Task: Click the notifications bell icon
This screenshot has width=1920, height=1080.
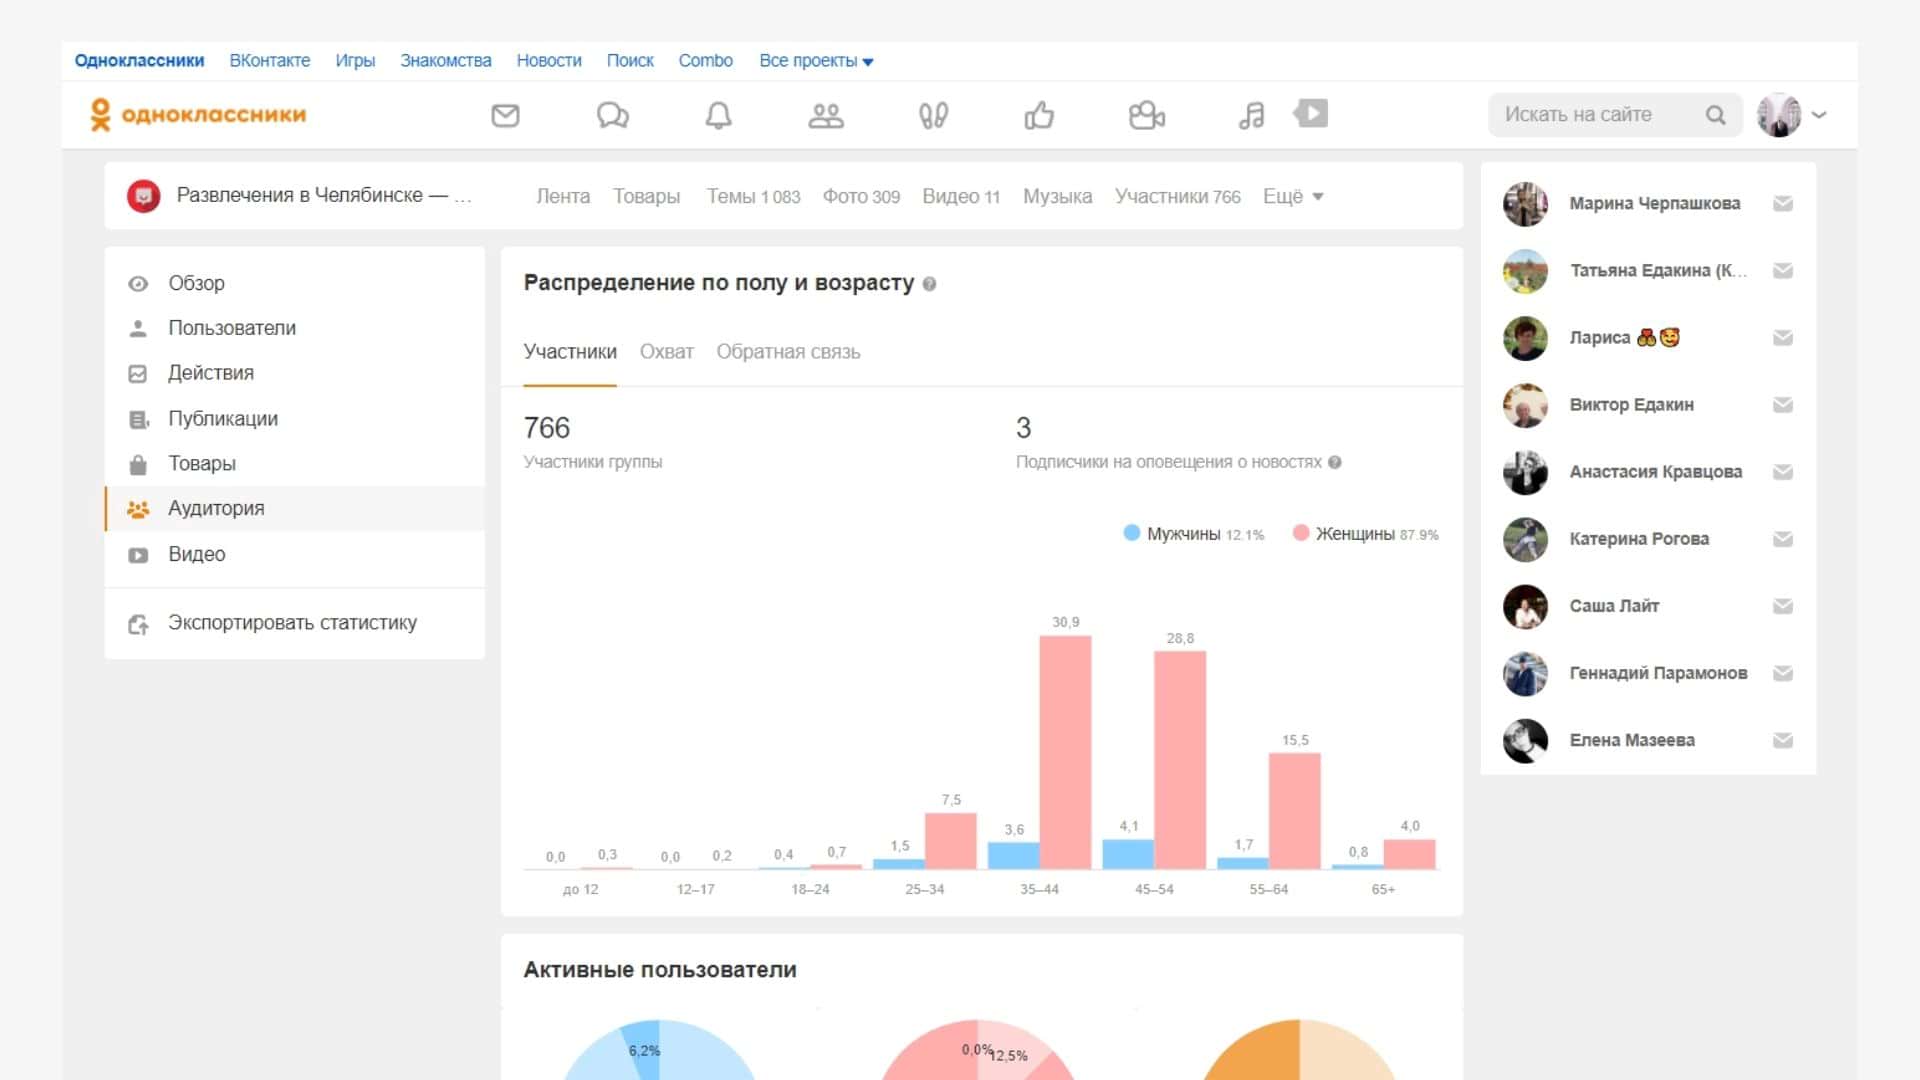Action: [x=718, y=115]
